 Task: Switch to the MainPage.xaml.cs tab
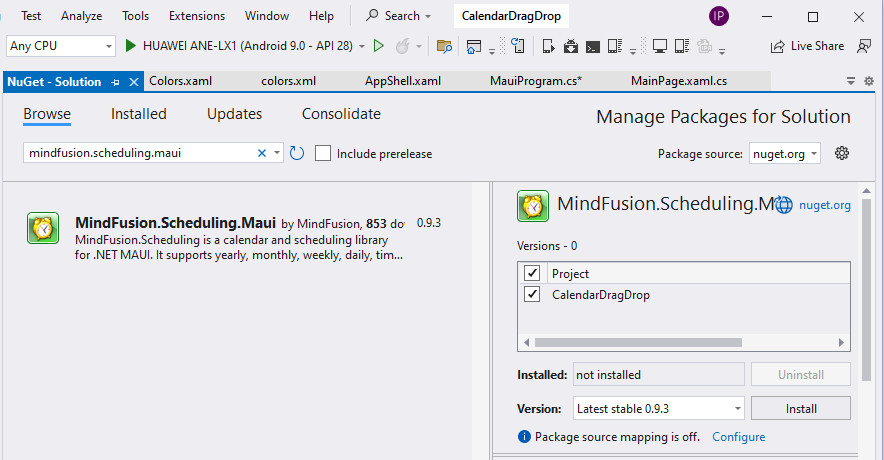(679, 81)
